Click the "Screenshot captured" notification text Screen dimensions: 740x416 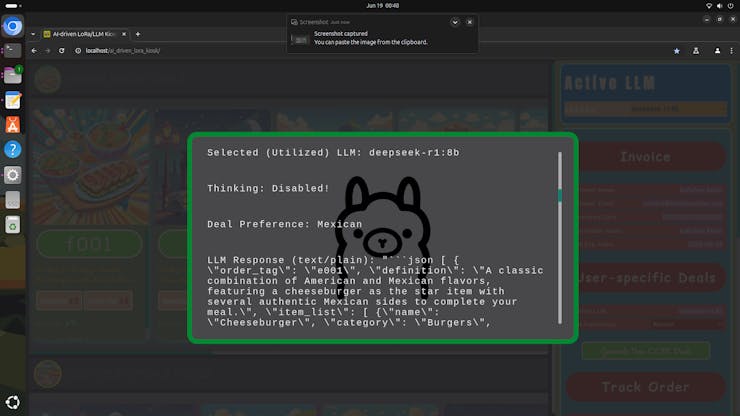(x=341, y=34)
